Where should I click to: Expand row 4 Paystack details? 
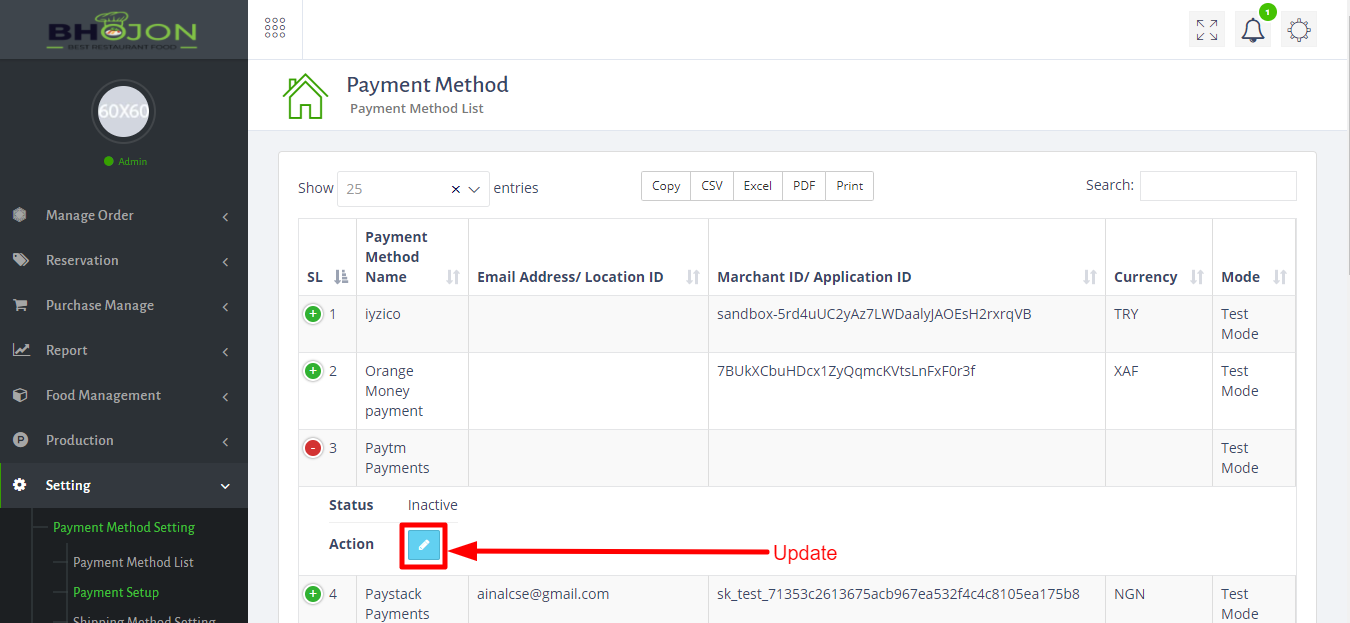pos(313,594)
